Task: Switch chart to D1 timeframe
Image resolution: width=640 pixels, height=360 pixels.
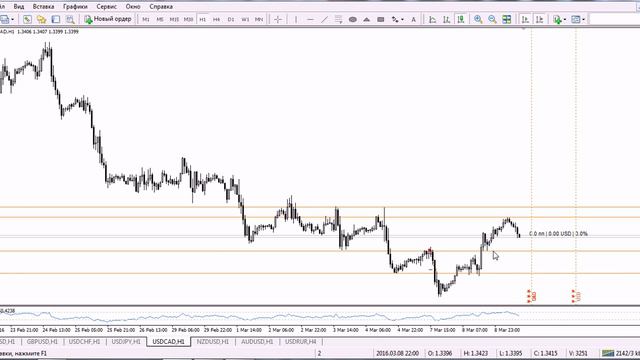Action: (231, 19)
